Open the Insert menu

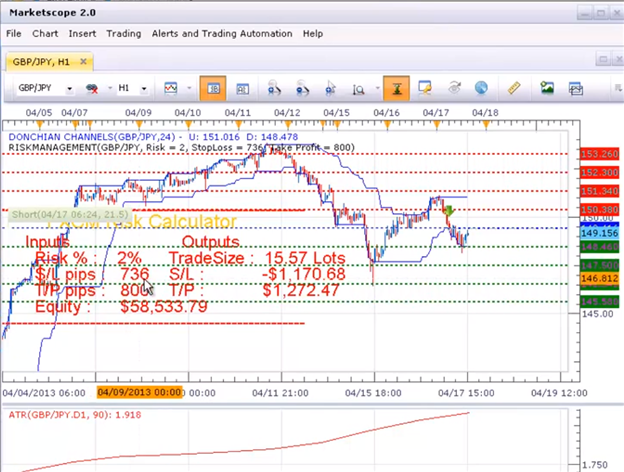(82, 34)
